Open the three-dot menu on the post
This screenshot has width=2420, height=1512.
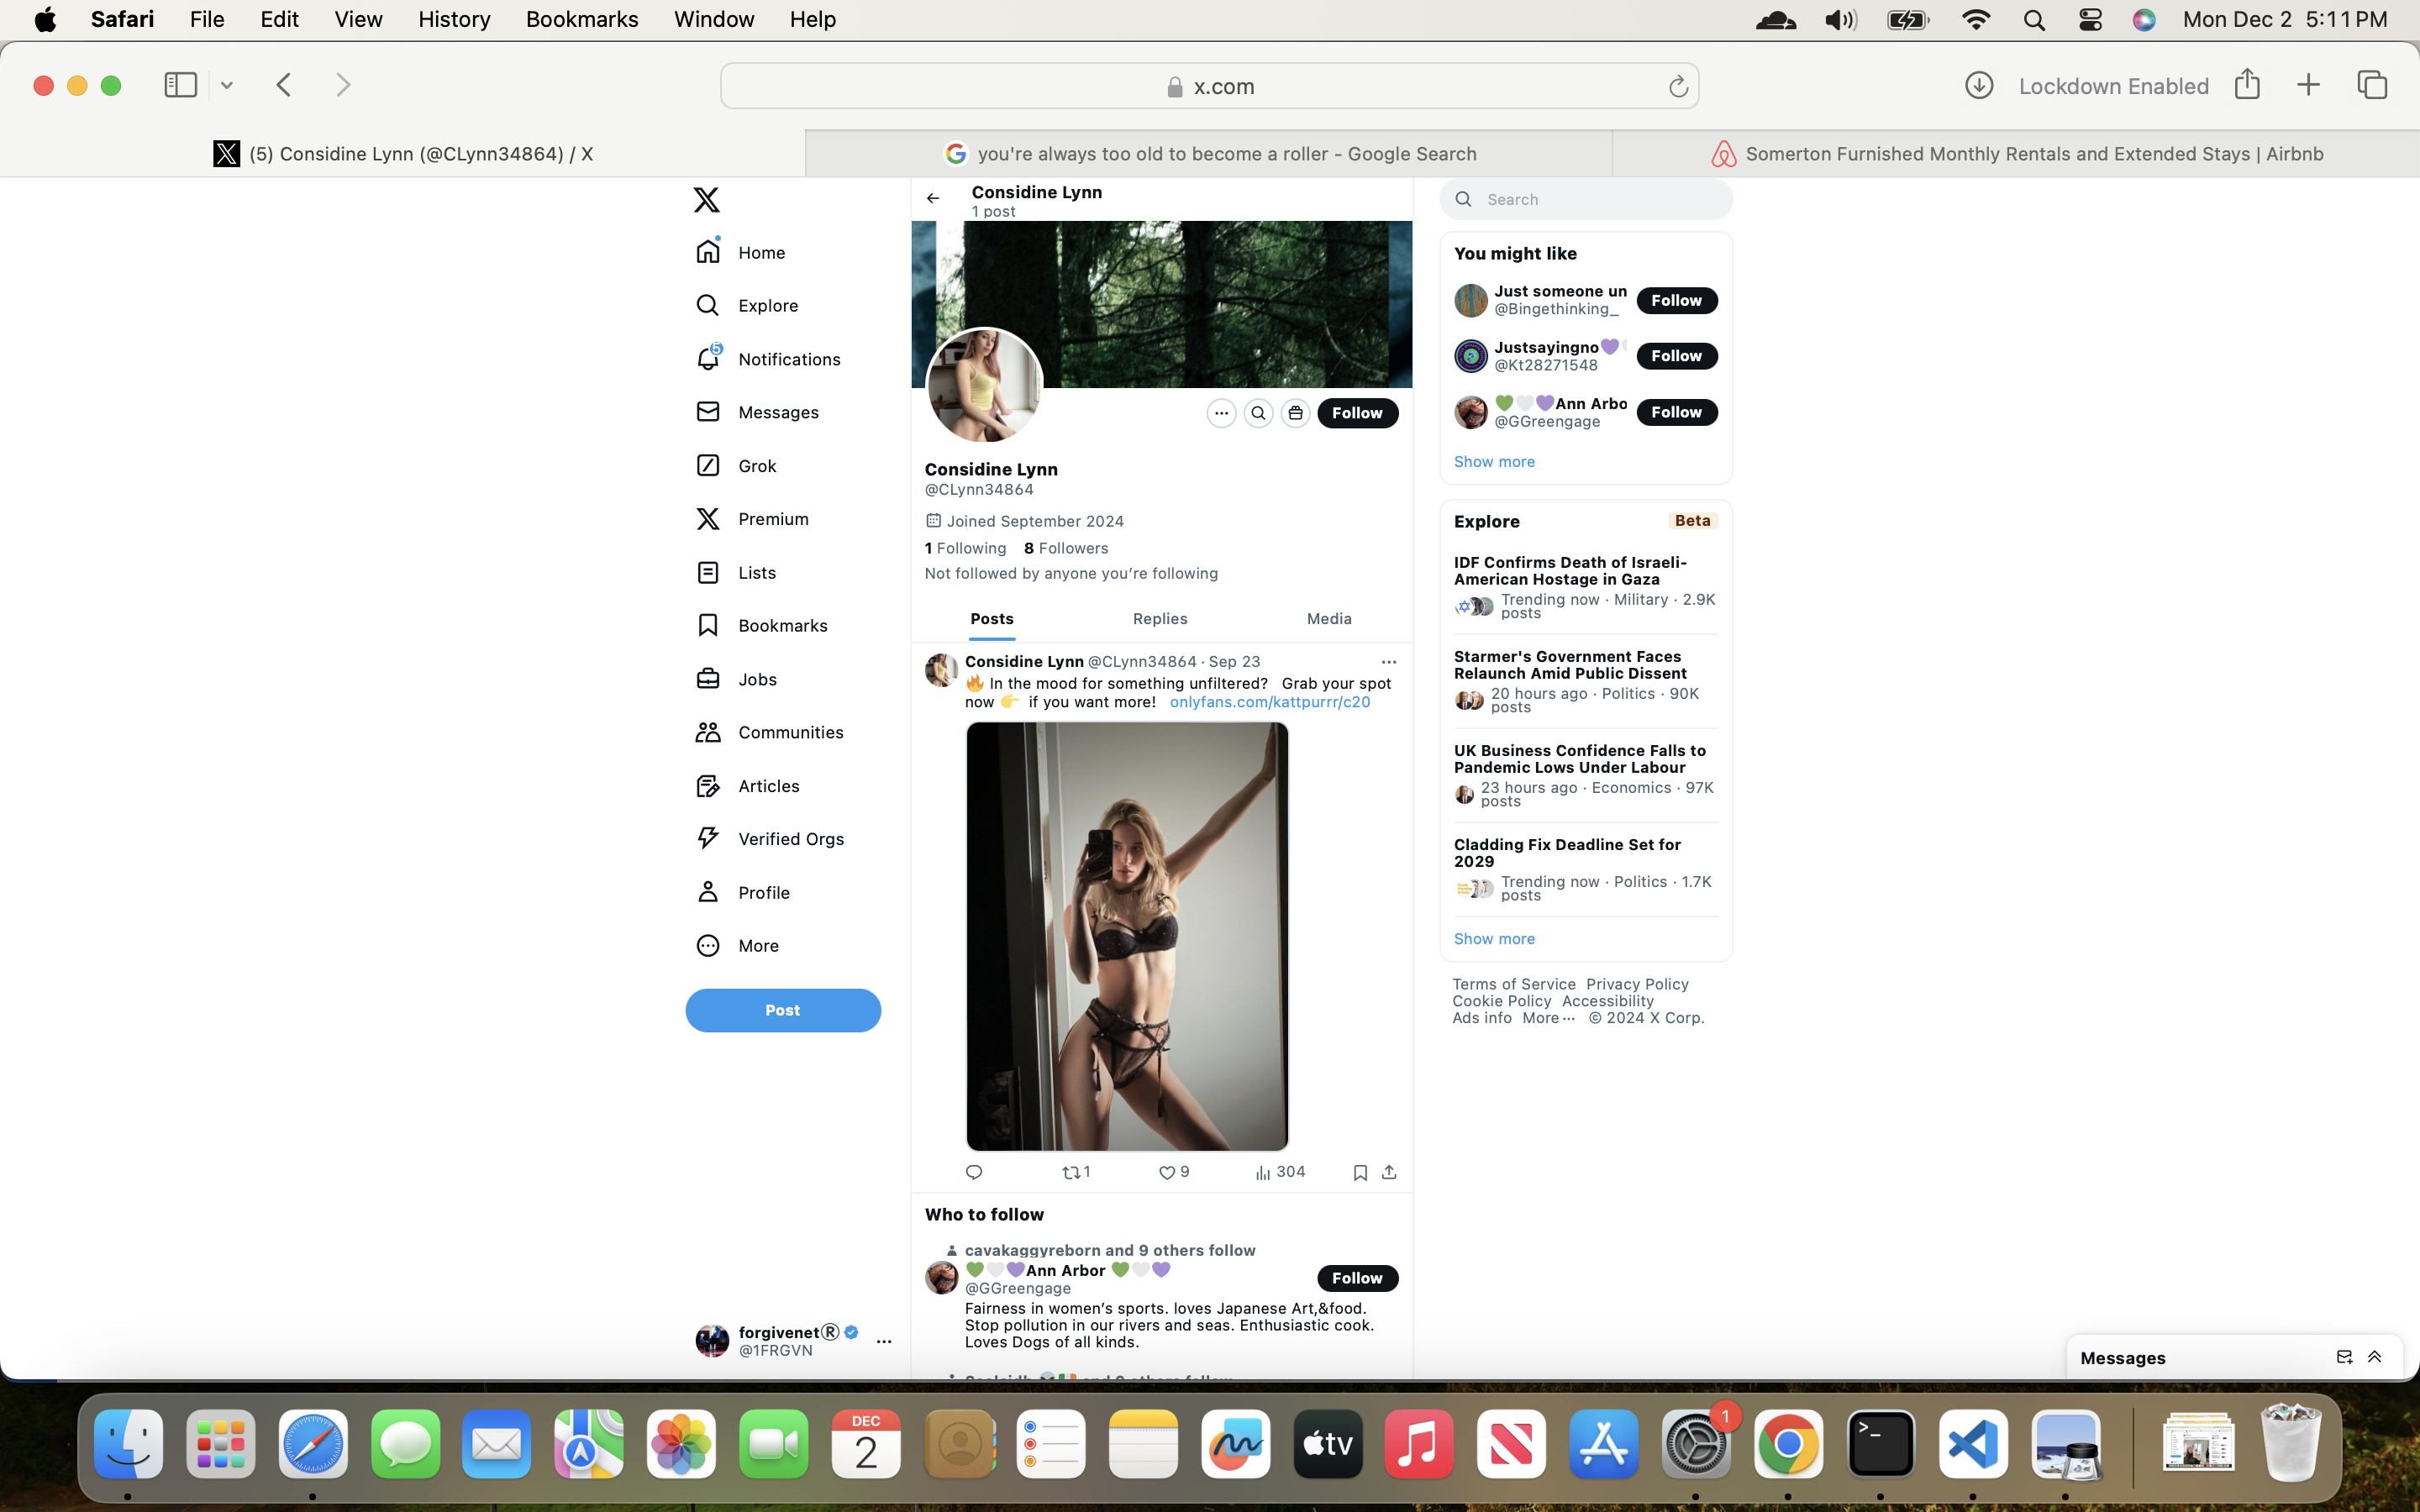click(1389, 662)
